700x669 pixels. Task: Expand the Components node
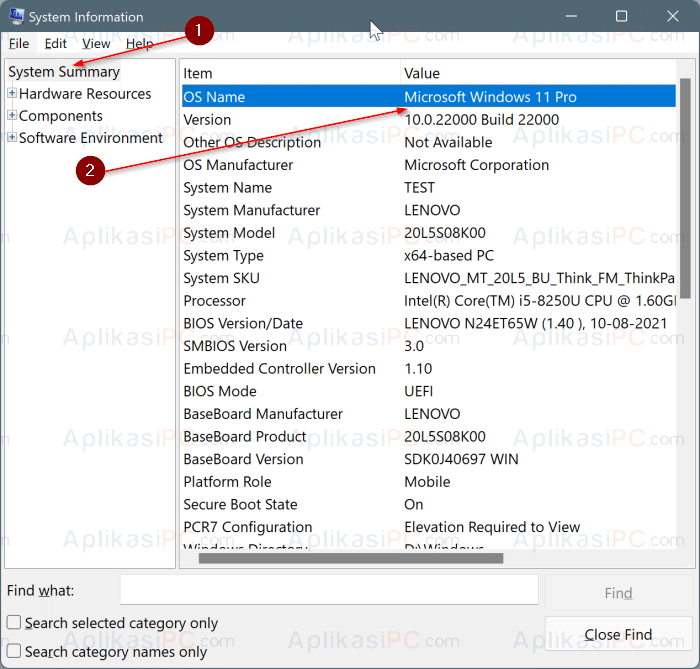[12, 115]
